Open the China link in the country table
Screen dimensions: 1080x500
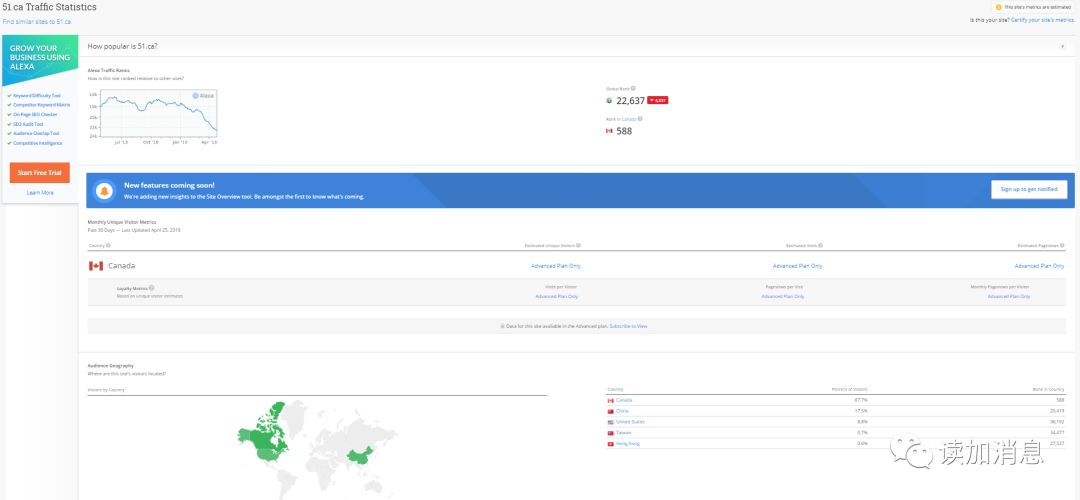point(623,411)
